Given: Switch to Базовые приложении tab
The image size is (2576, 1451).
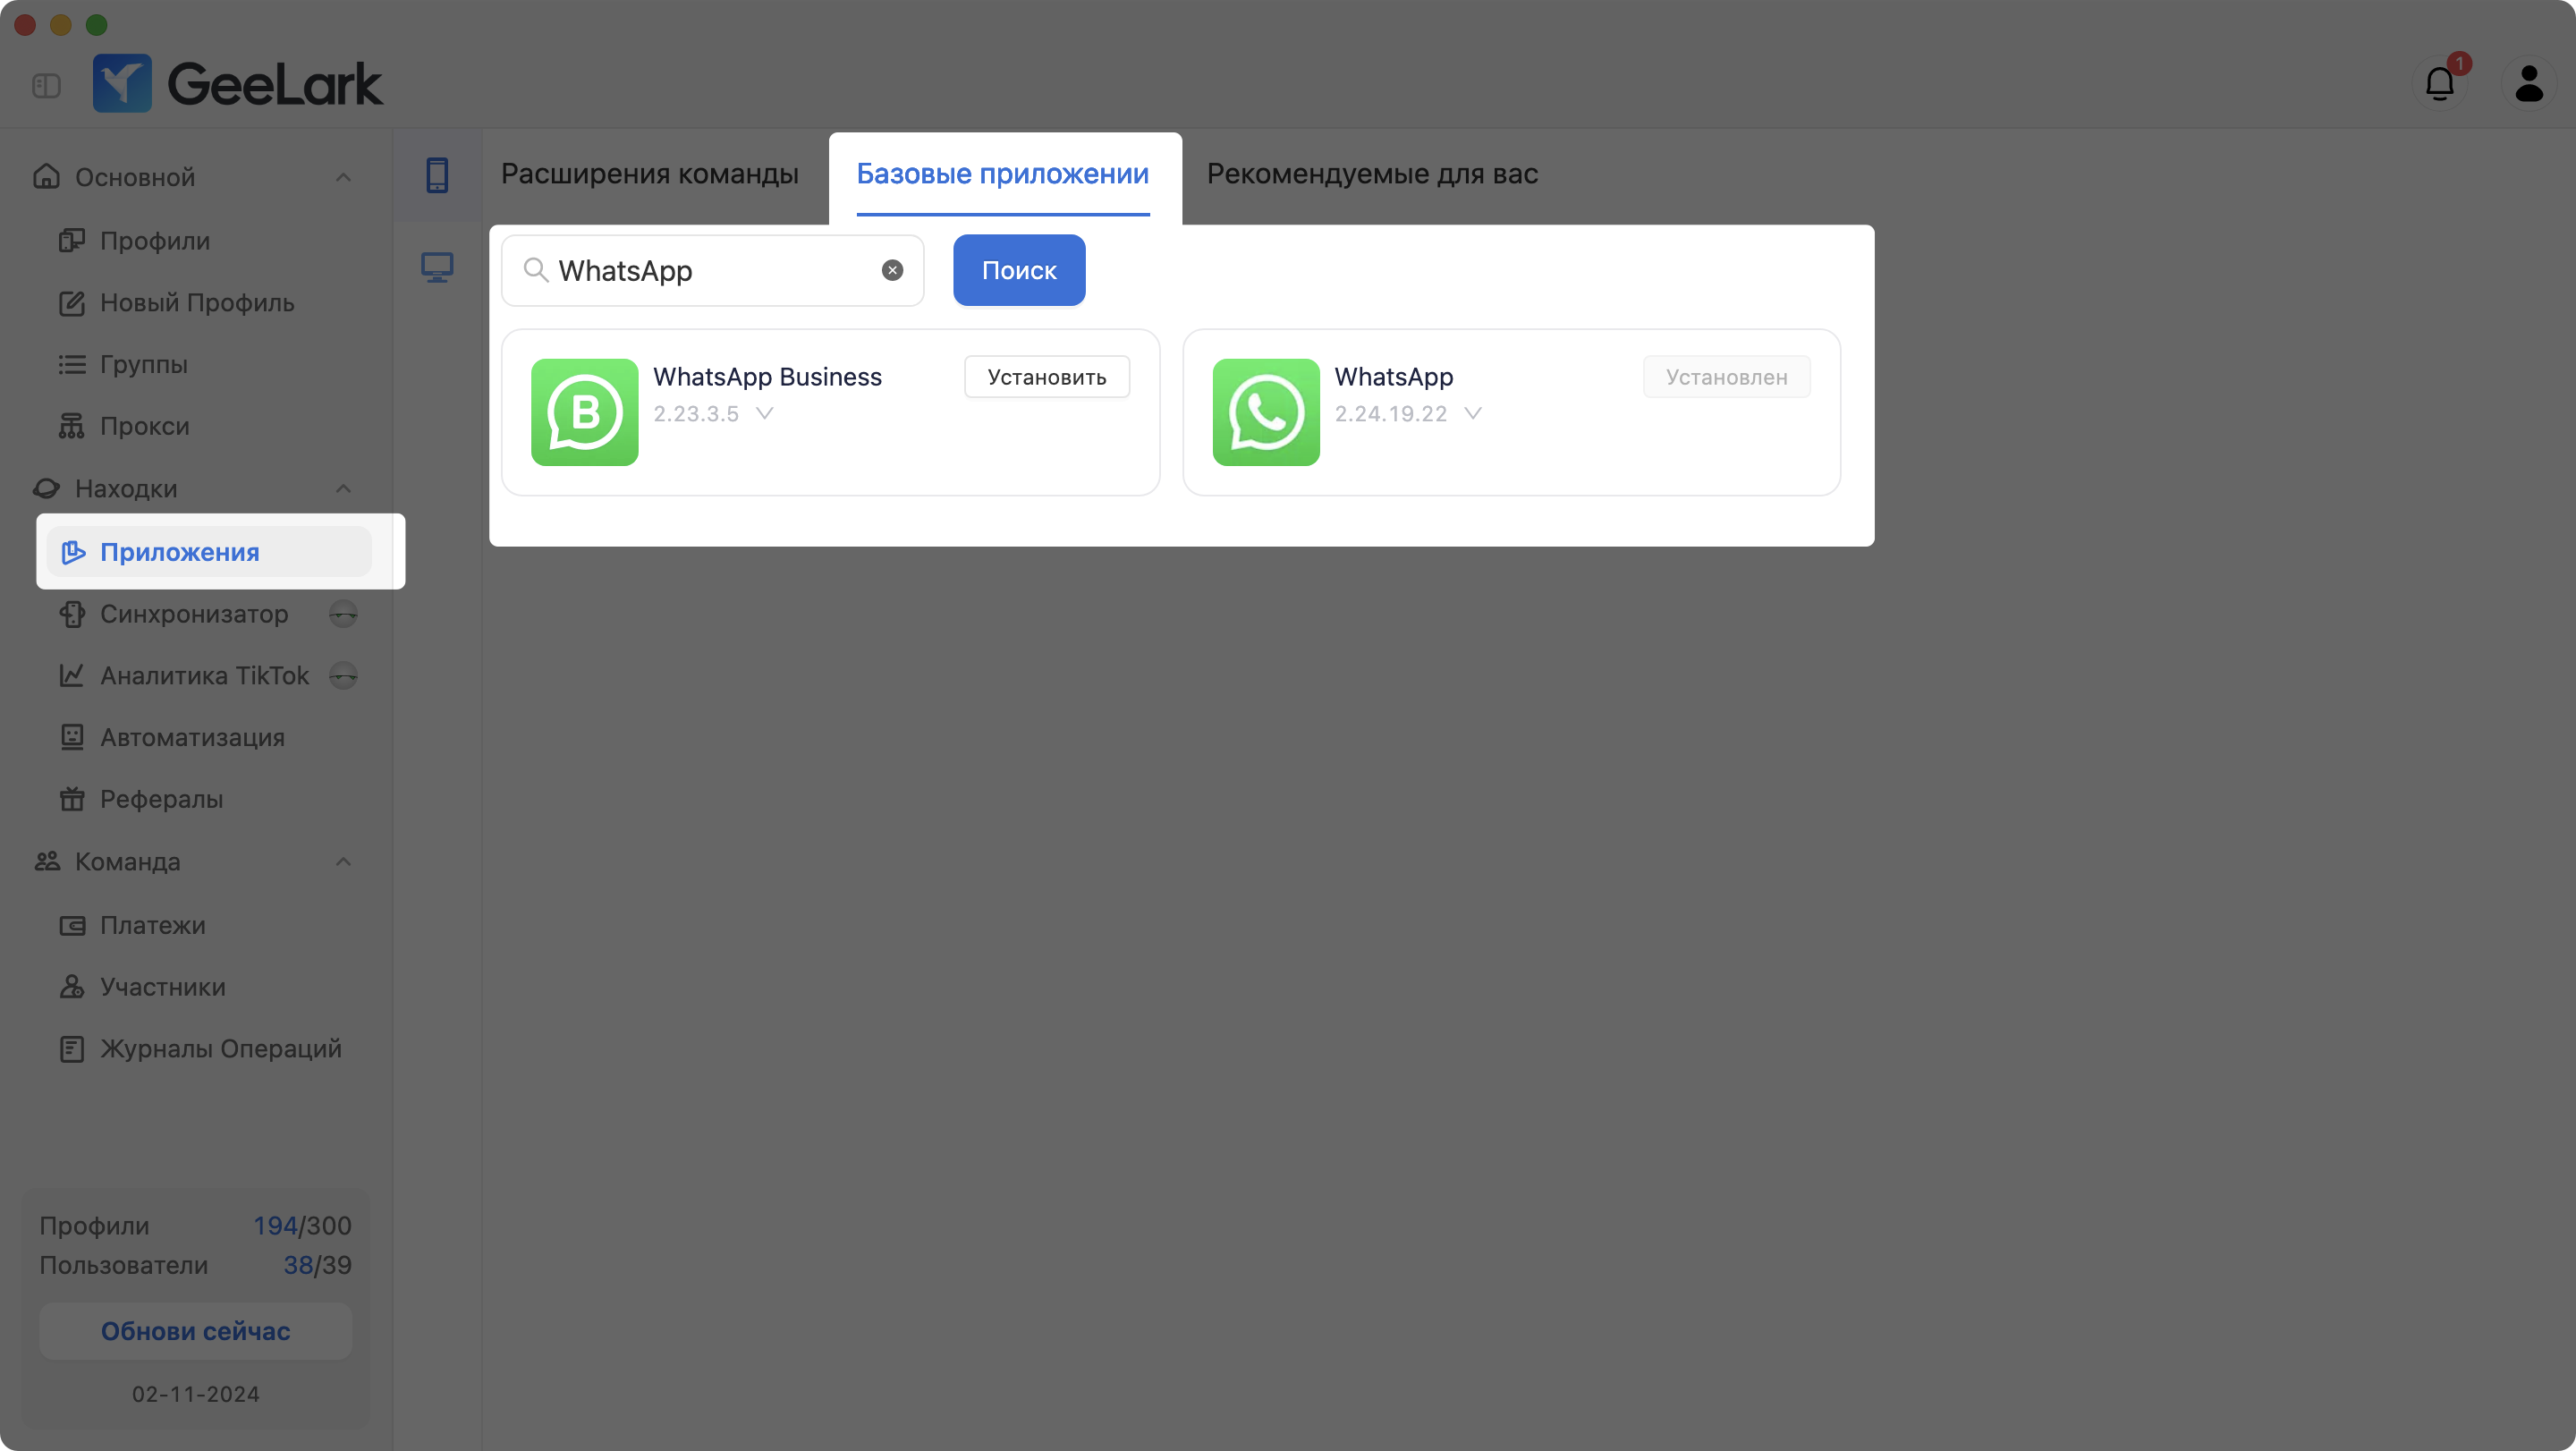Looking at the screenshot, I should point(1003,174).
